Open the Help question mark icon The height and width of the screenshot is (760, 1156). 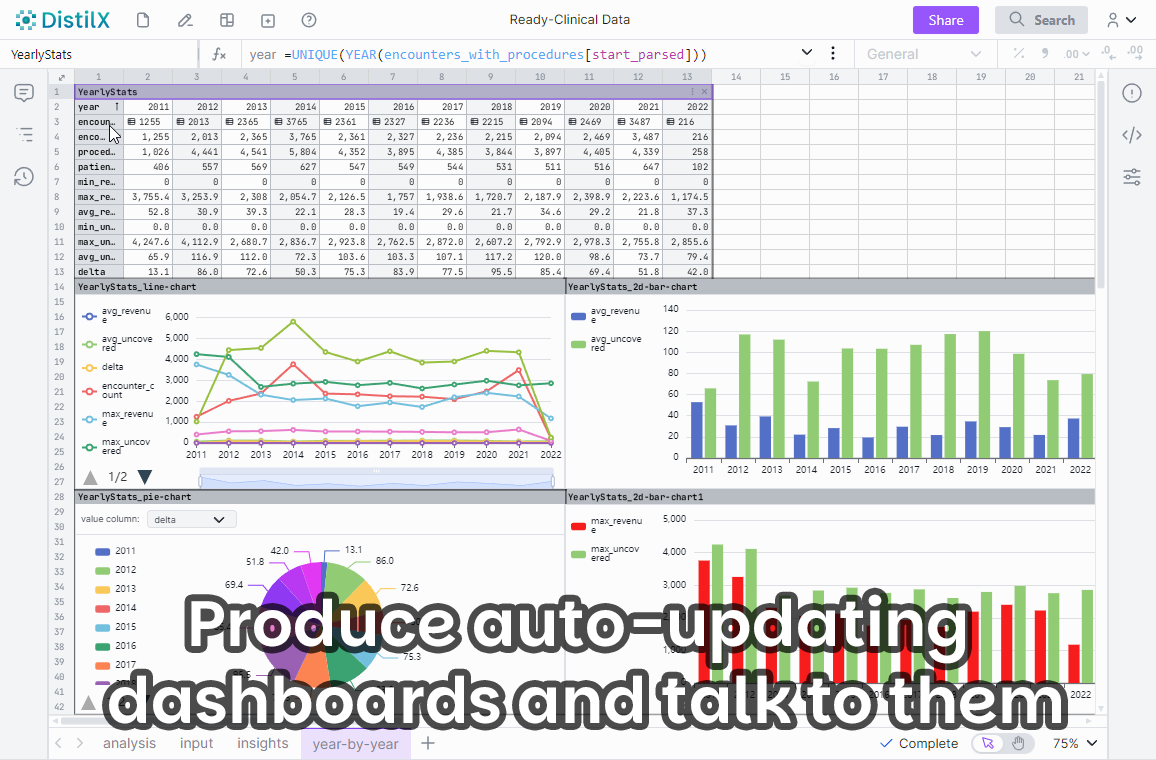[309, 20]
